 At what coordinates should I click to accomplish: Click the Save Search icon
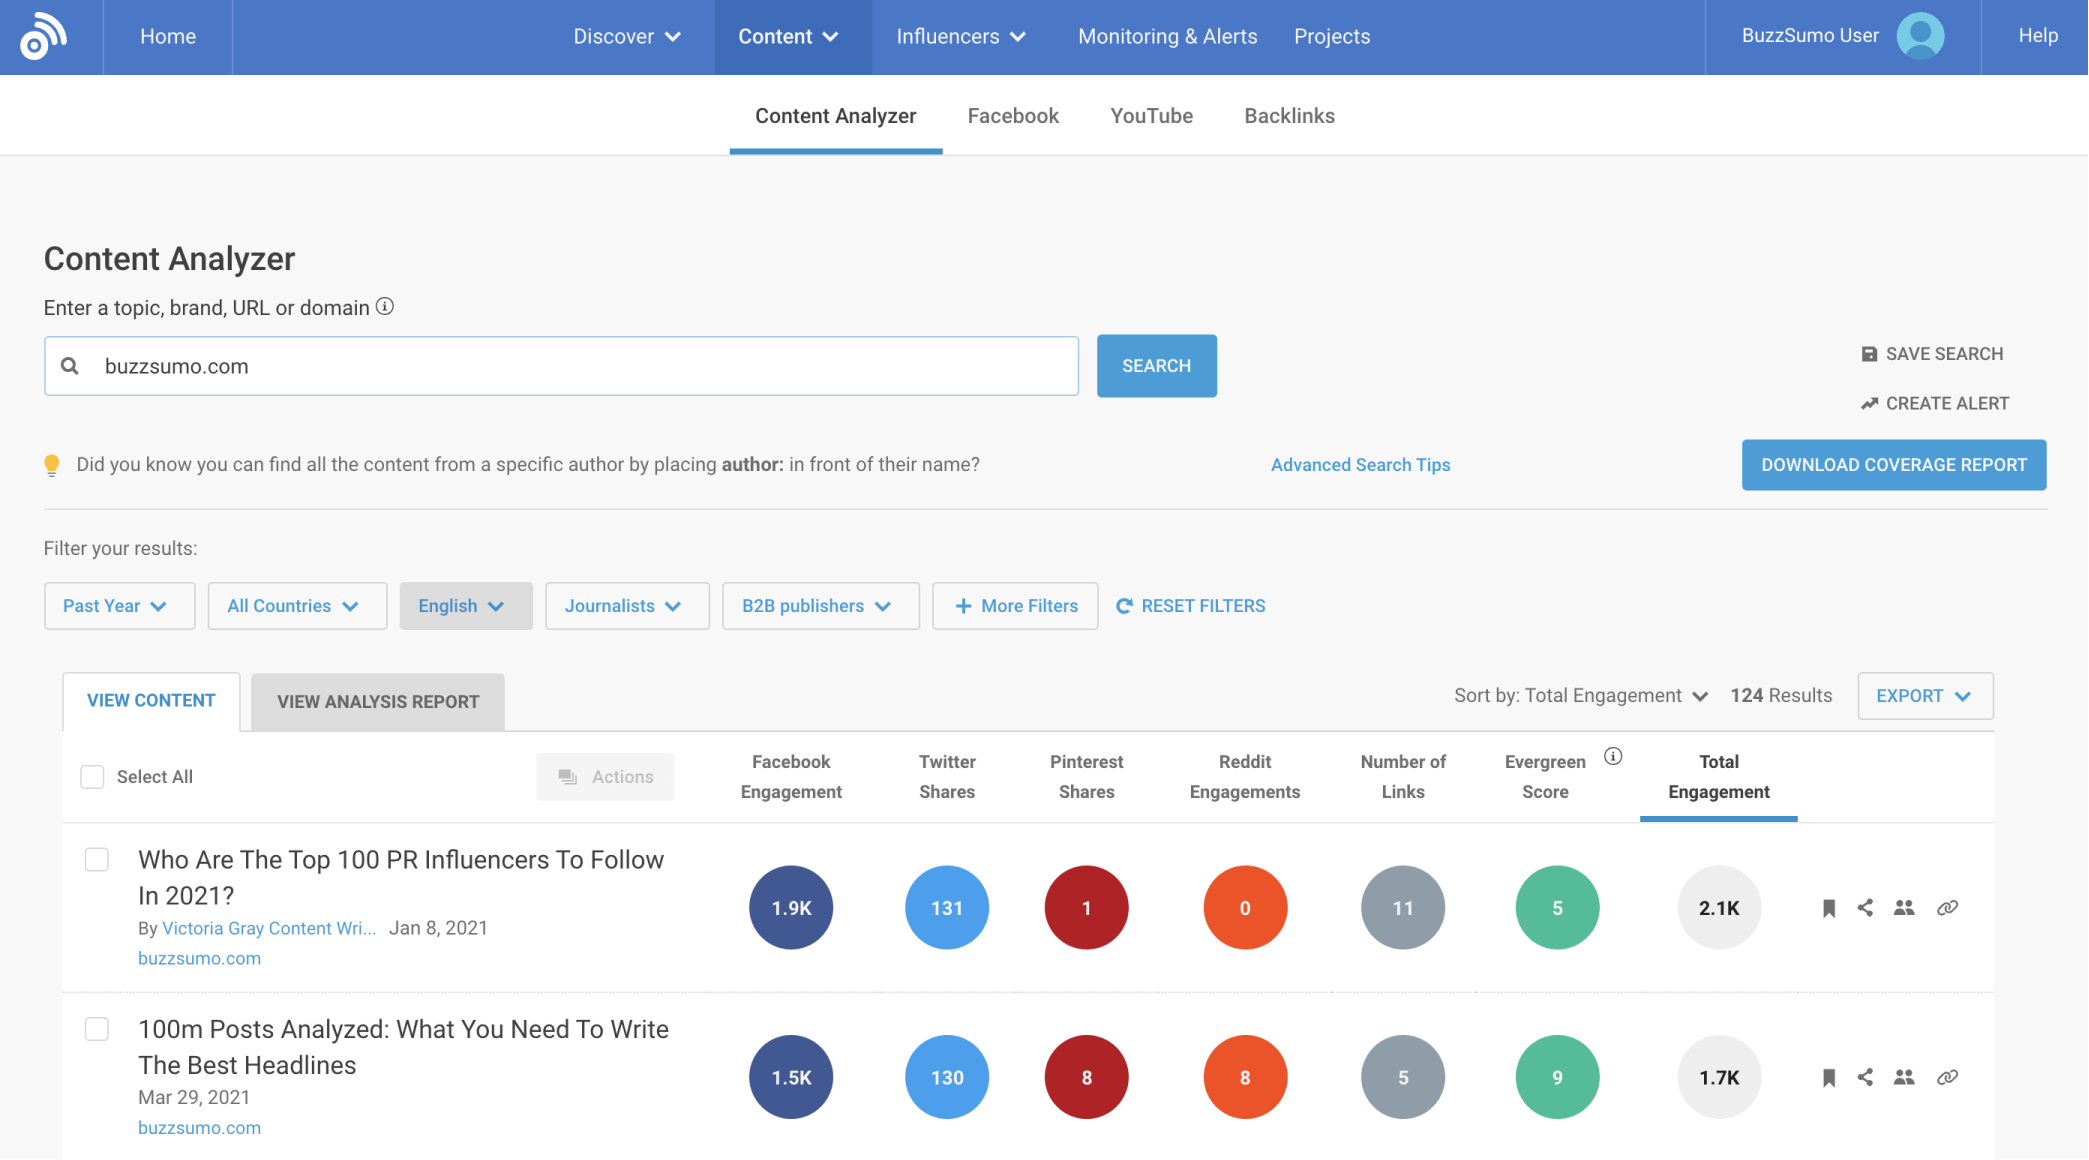(x=1868, y=353)
